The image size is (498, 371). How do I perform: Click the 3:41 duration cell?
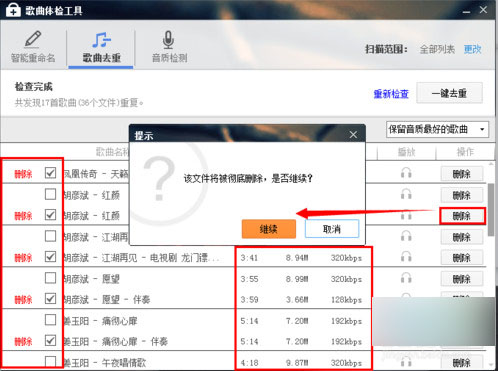pos(249,258)
